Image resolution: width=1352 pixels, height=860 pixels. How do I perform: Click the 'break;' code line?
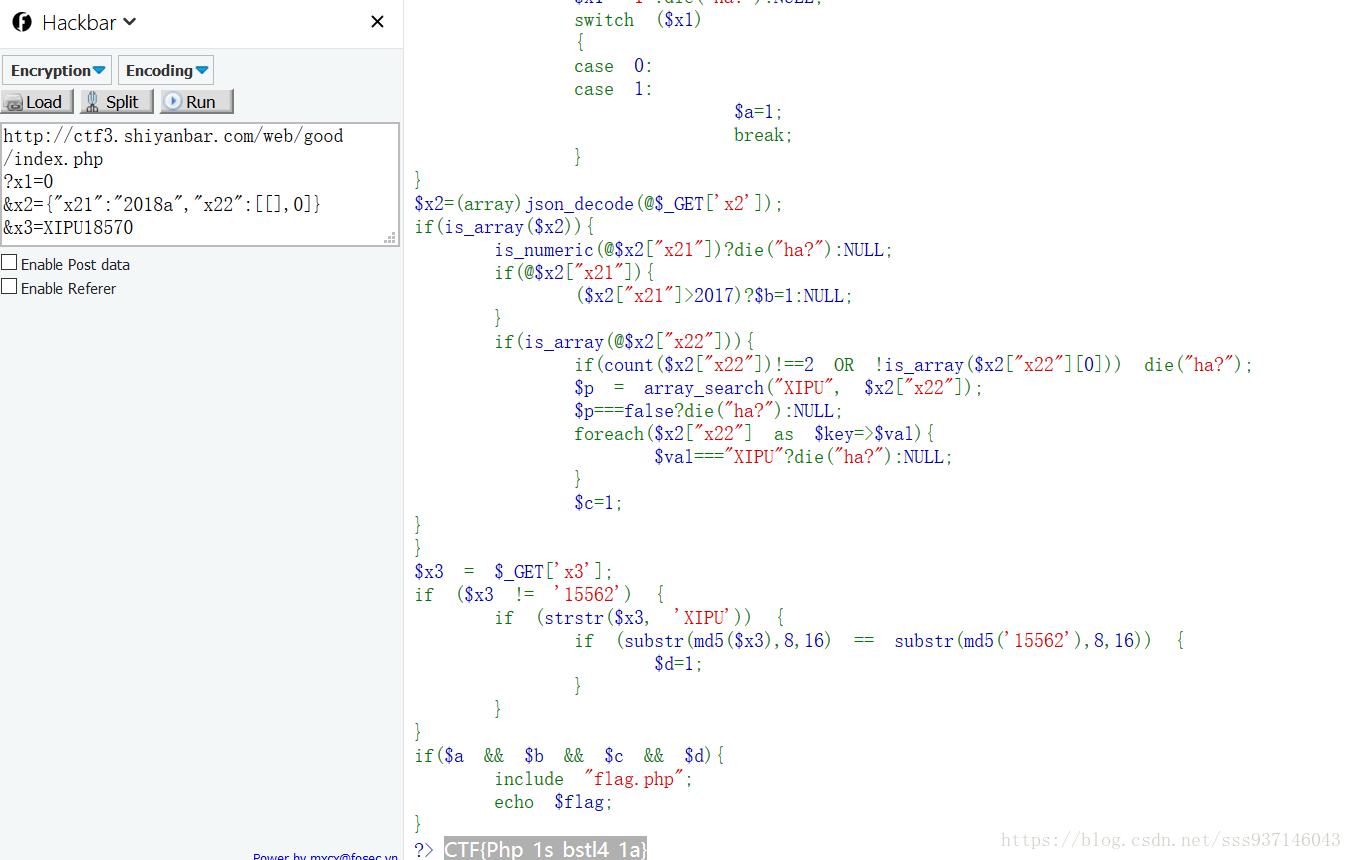(763, 135)
